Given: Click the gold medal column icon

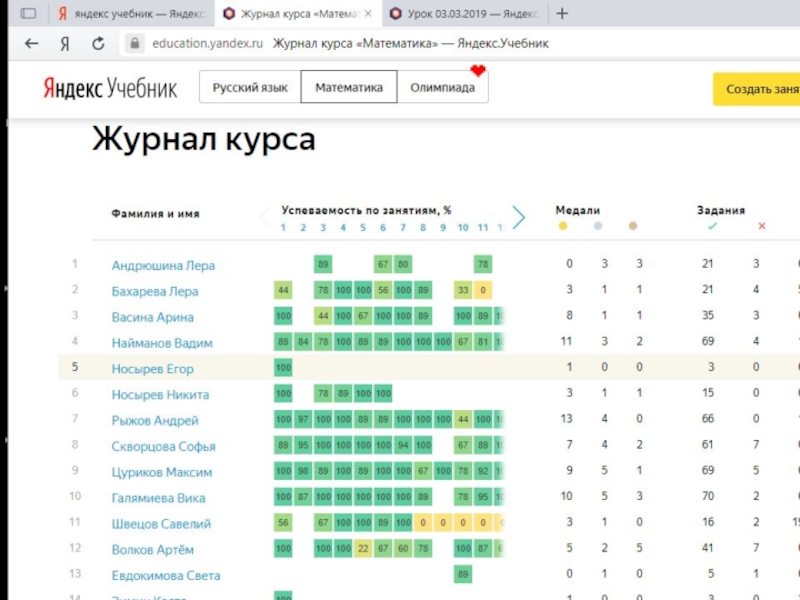Looking at the screenshot, I should pyautogui.click(x=563, y=227).
